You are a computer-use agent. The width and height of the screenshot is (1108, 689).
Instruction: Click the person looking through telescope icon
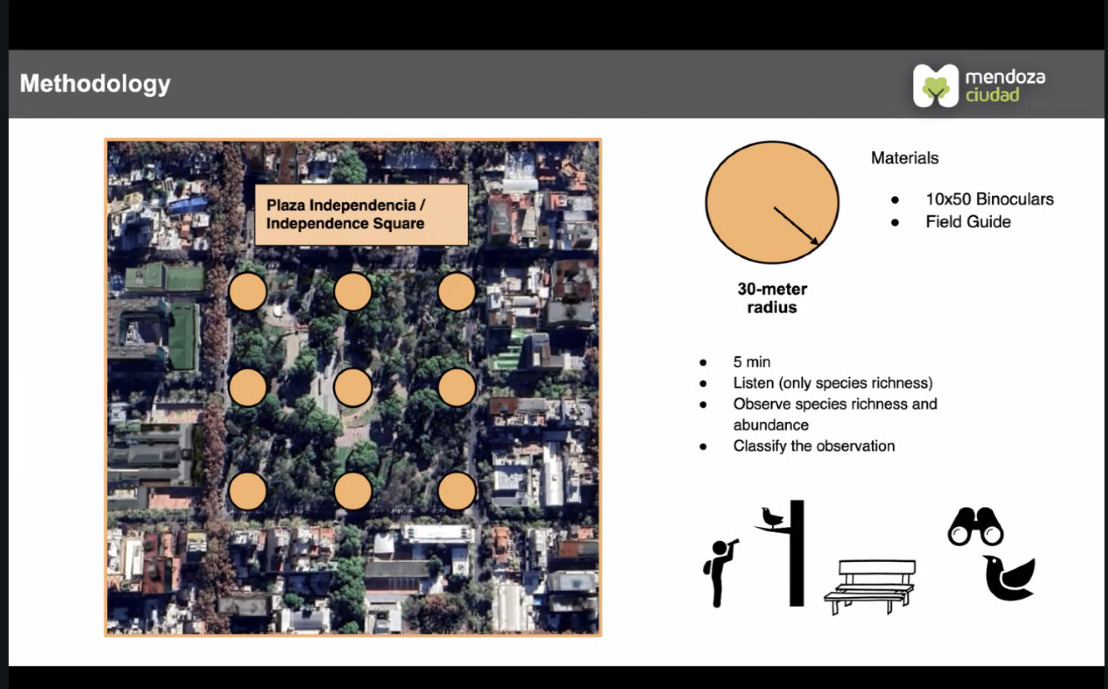[720, 570]
